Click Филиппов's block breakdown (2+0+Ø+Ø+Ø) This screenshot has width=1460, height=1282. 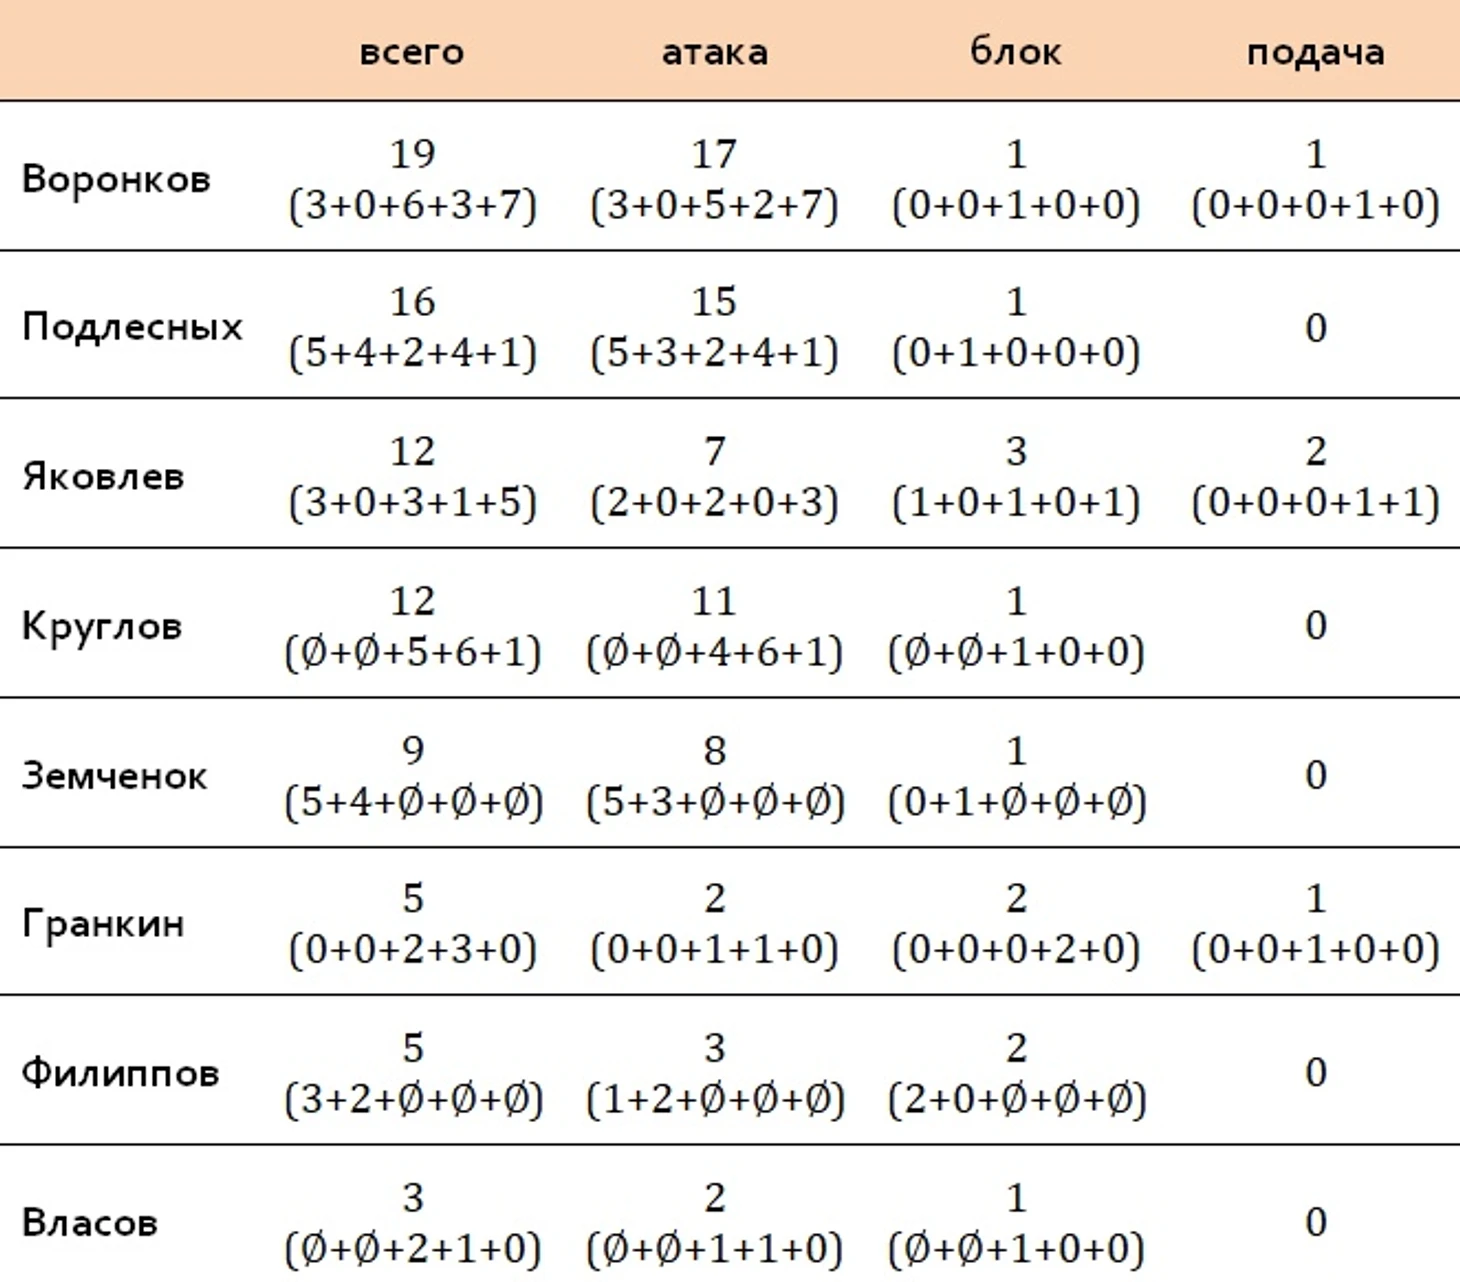(x=1016, y=1100)
